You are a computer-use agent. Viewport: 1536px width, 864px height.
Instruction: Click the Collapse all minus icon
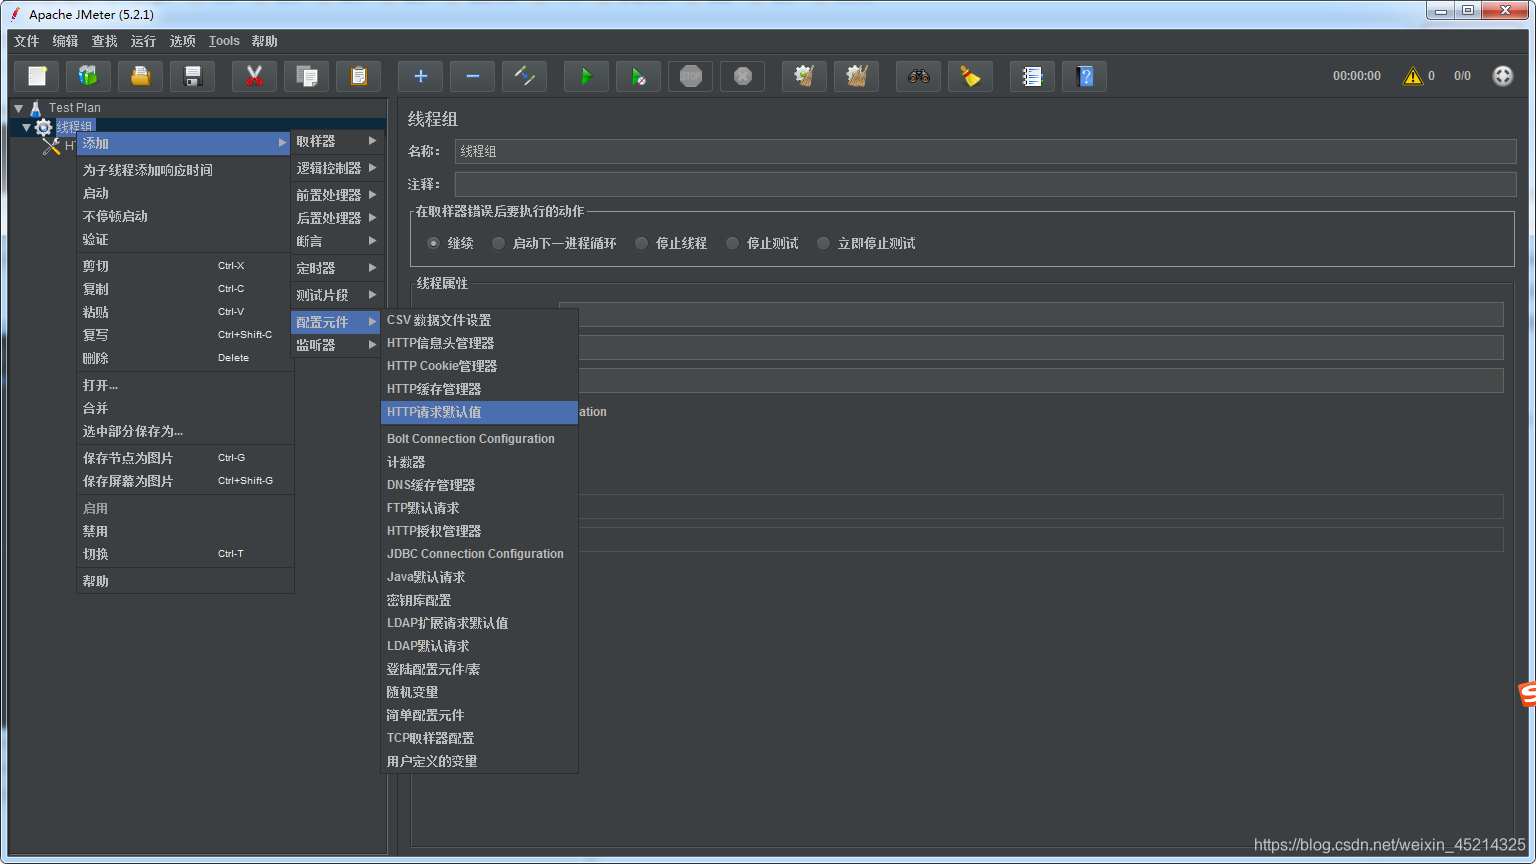(x=472, y=76)
